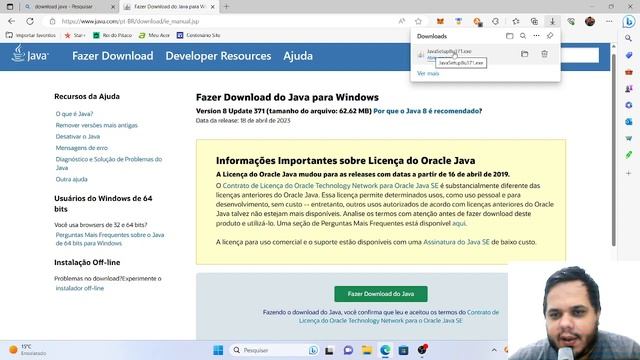Open the Developer Resources menu
The height and width of the screenshot is (360, 640).
pyautogui.click(x=218, y=56)
